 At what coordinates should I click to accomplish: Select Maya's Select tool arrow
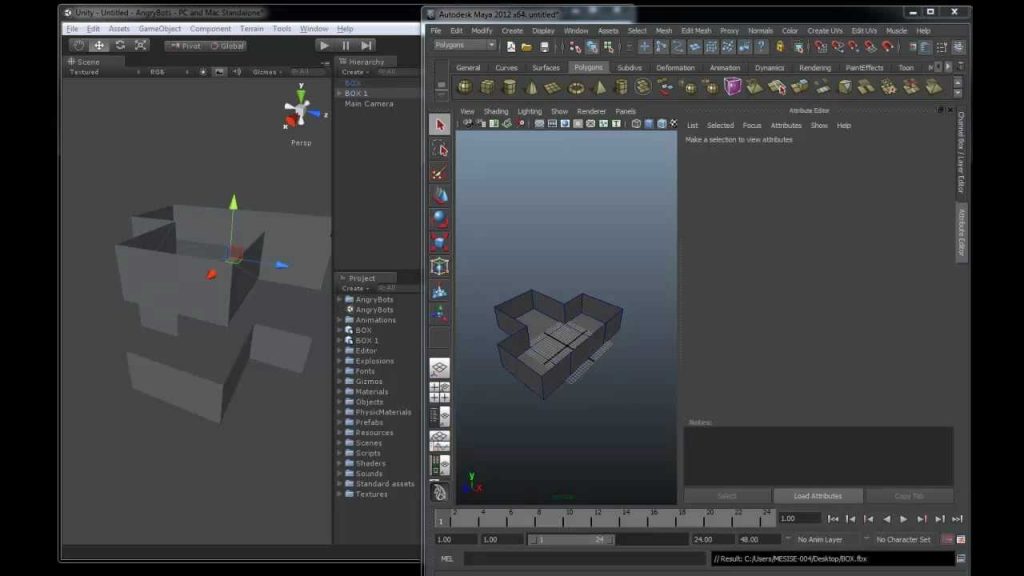tap(440, 125)
